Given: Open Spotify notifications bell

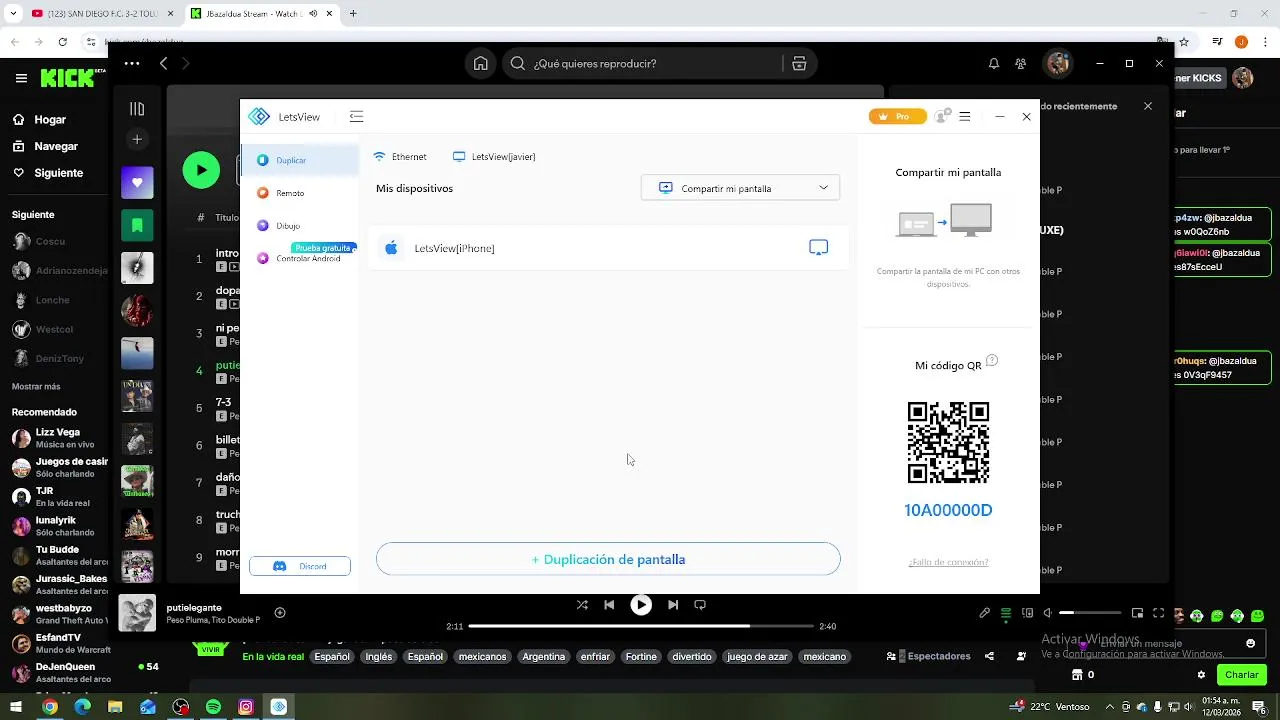Looking at the screenshot, I should 994,63.
